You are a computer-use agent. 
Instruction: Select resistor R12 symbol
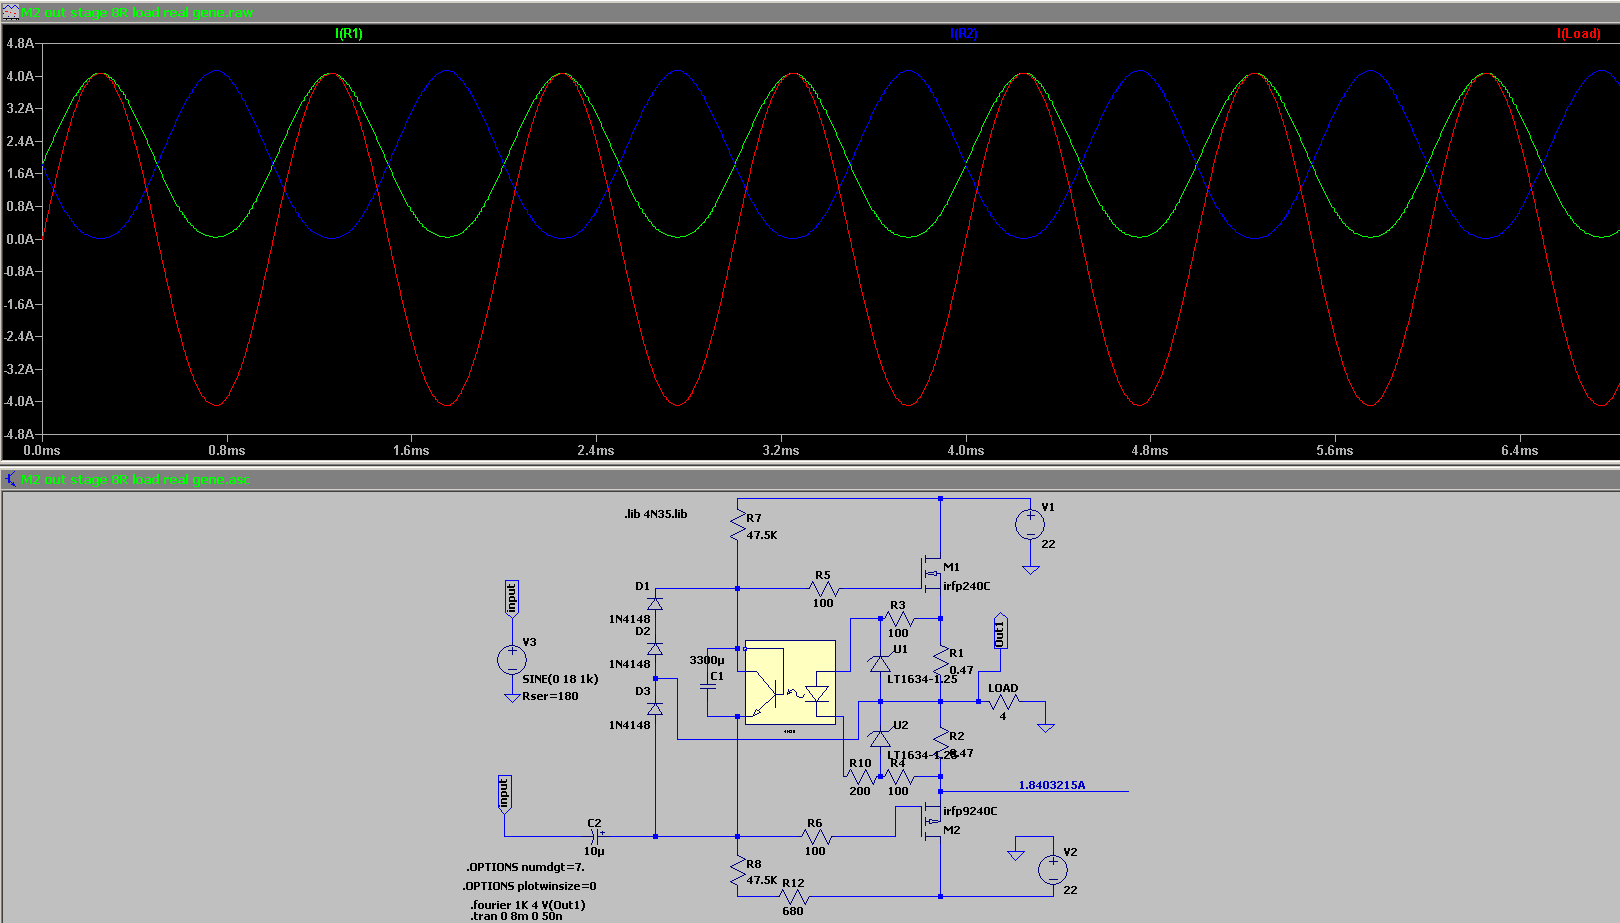pos(793,897)
